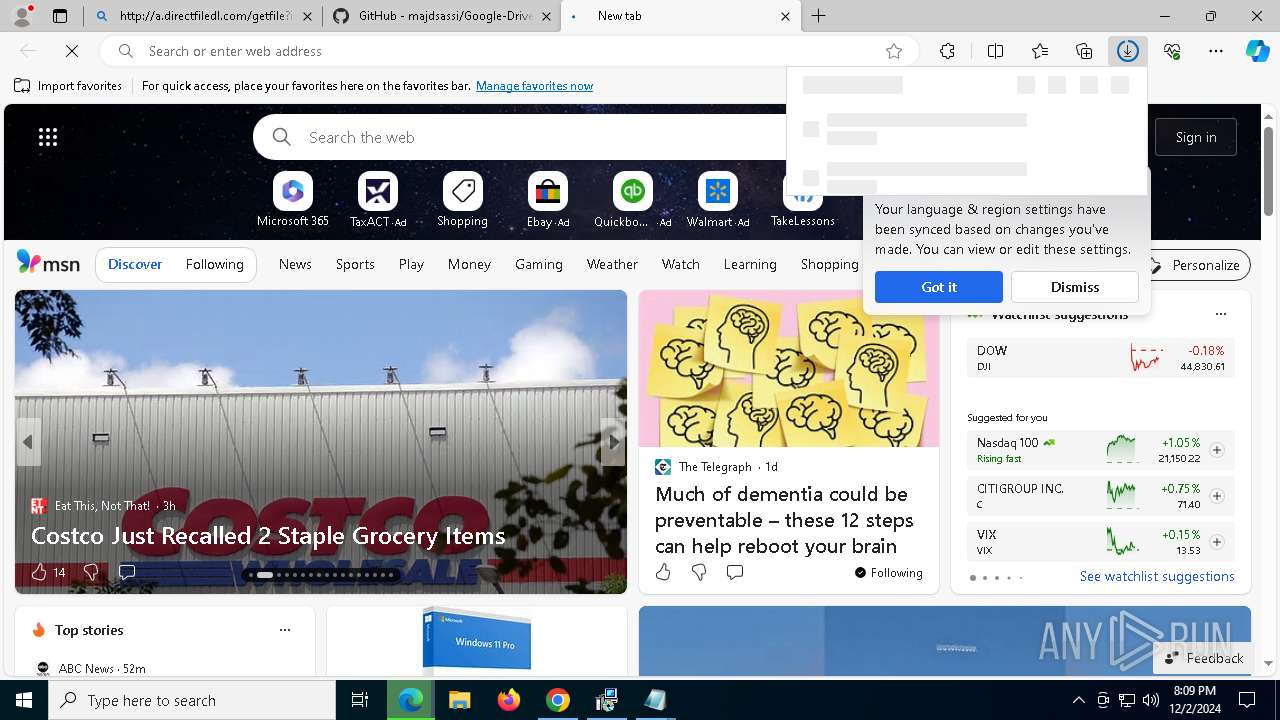Add Nasdaq 100 to watchlist
1280x720 pixels.
click(1217, 450)
